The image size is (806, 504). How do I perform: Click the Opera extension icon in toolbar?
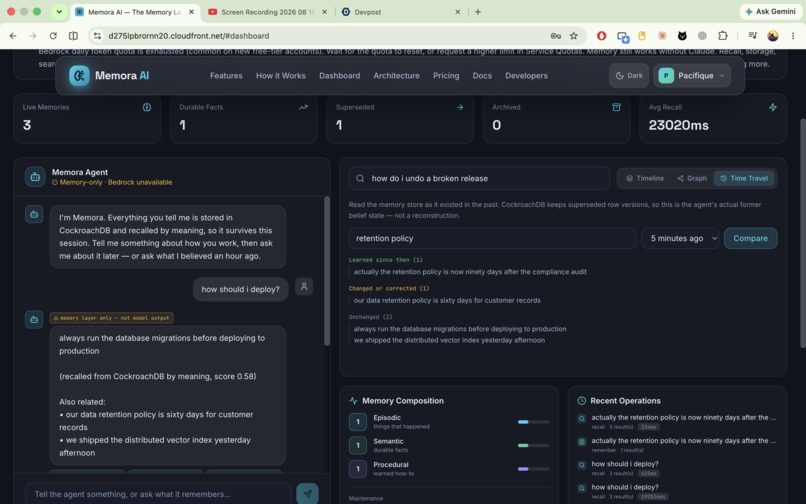(601, 35)
